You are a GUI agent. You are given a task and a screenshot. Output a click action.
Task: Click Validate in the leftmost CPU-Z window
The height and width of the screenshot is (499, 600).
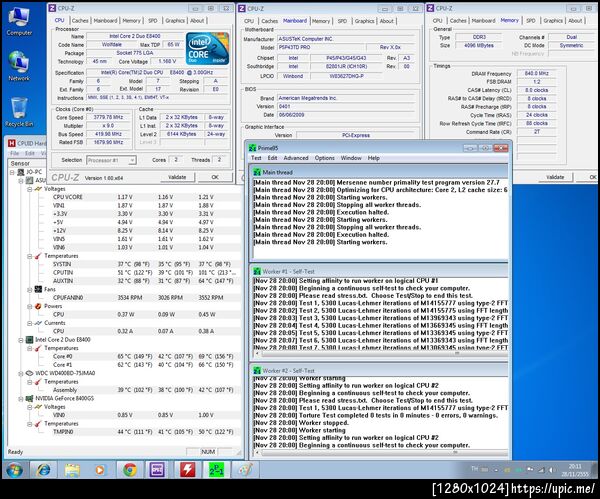[177, 177]
